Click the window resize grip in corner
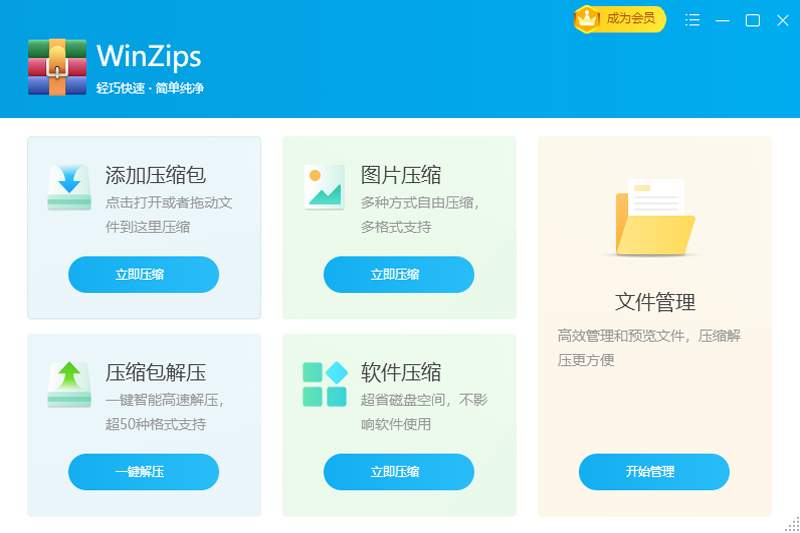800x533 pixels. click(x=792, y=525)
